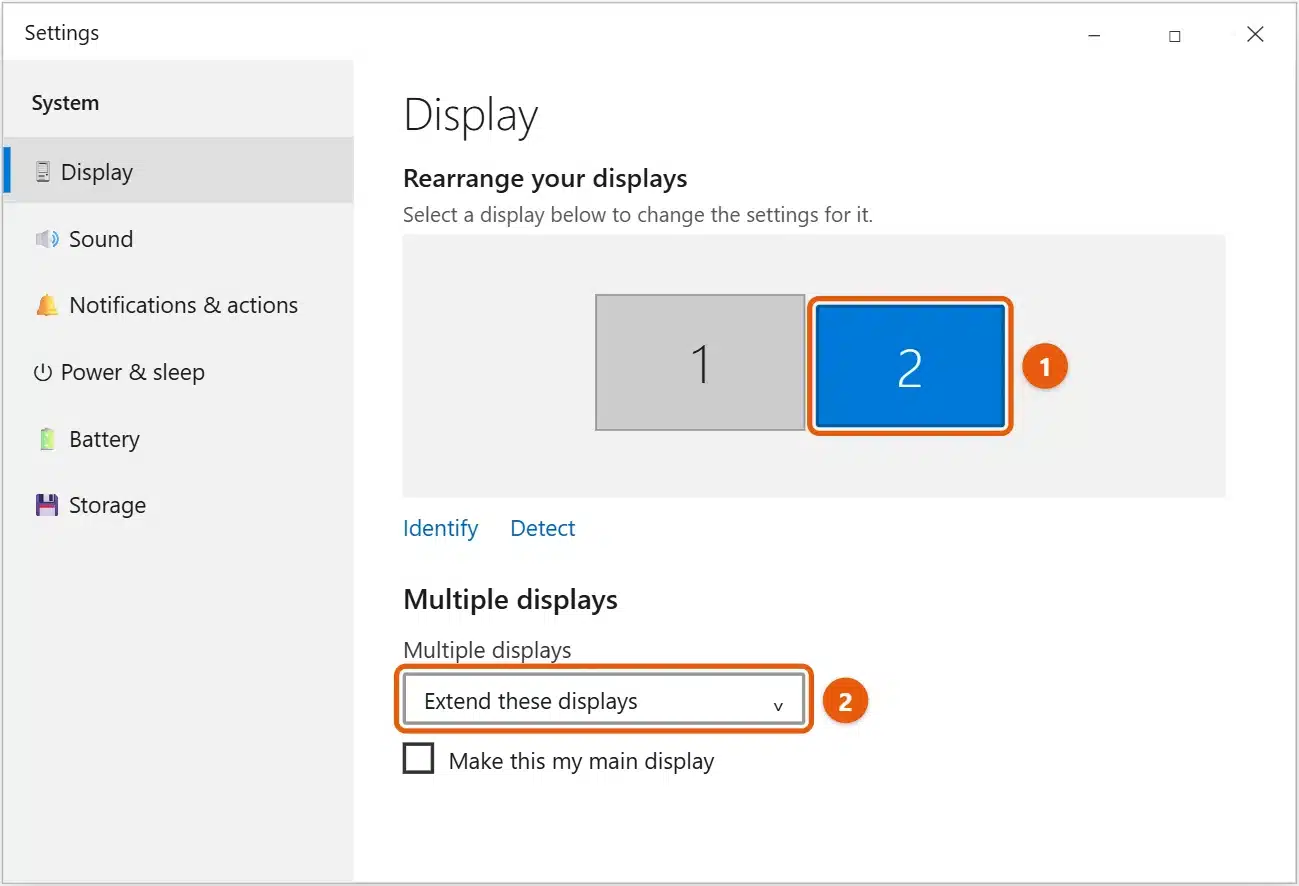Viewport: 1299px width, 886px height.
Task: Switch to Battery settings label
Action: (x=104, y=439)
